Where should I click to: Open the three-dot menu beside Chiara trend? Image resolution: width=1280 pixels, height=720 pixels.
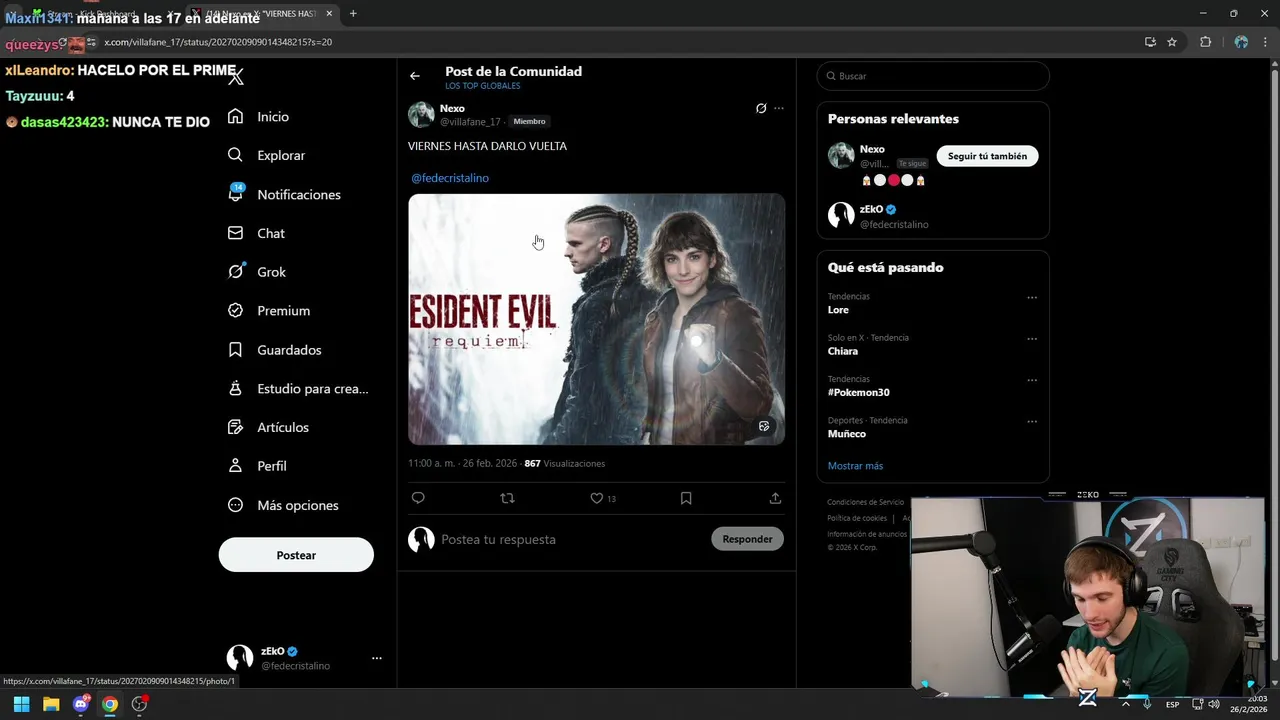pyautogui.click(x=1032, y=338)
